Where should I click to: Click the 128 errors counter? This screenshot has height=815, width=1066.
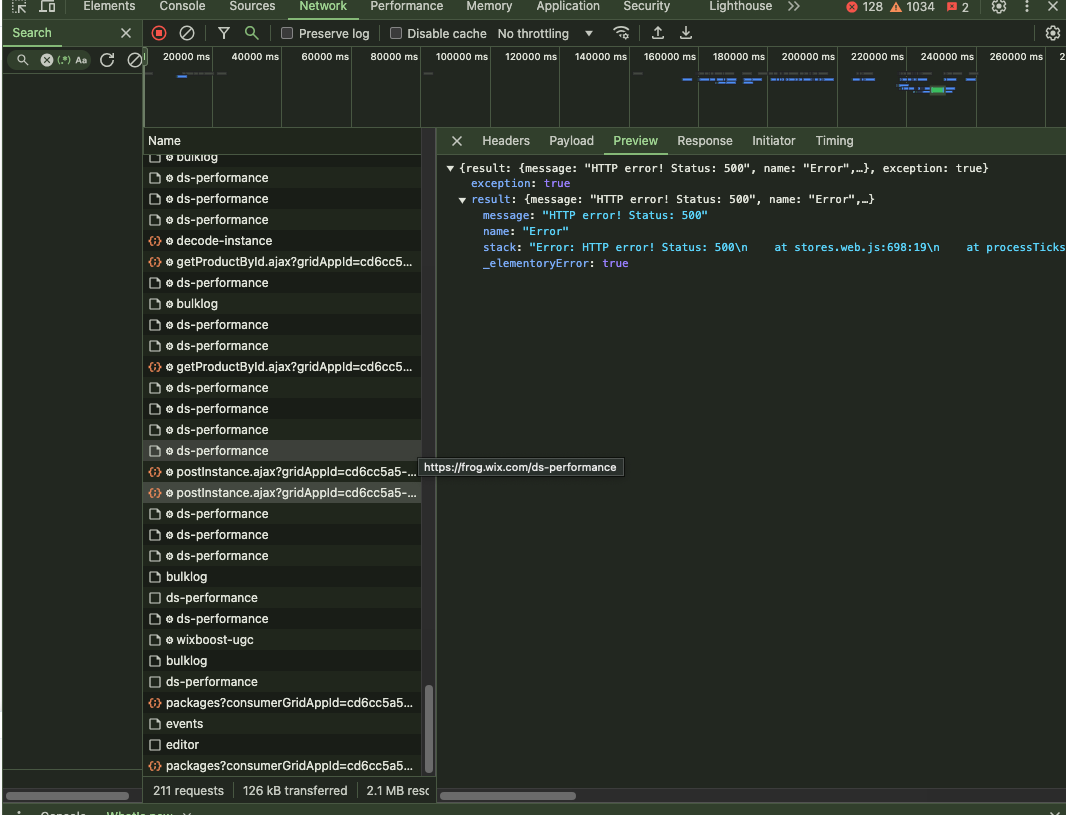[x=864, y=7]
